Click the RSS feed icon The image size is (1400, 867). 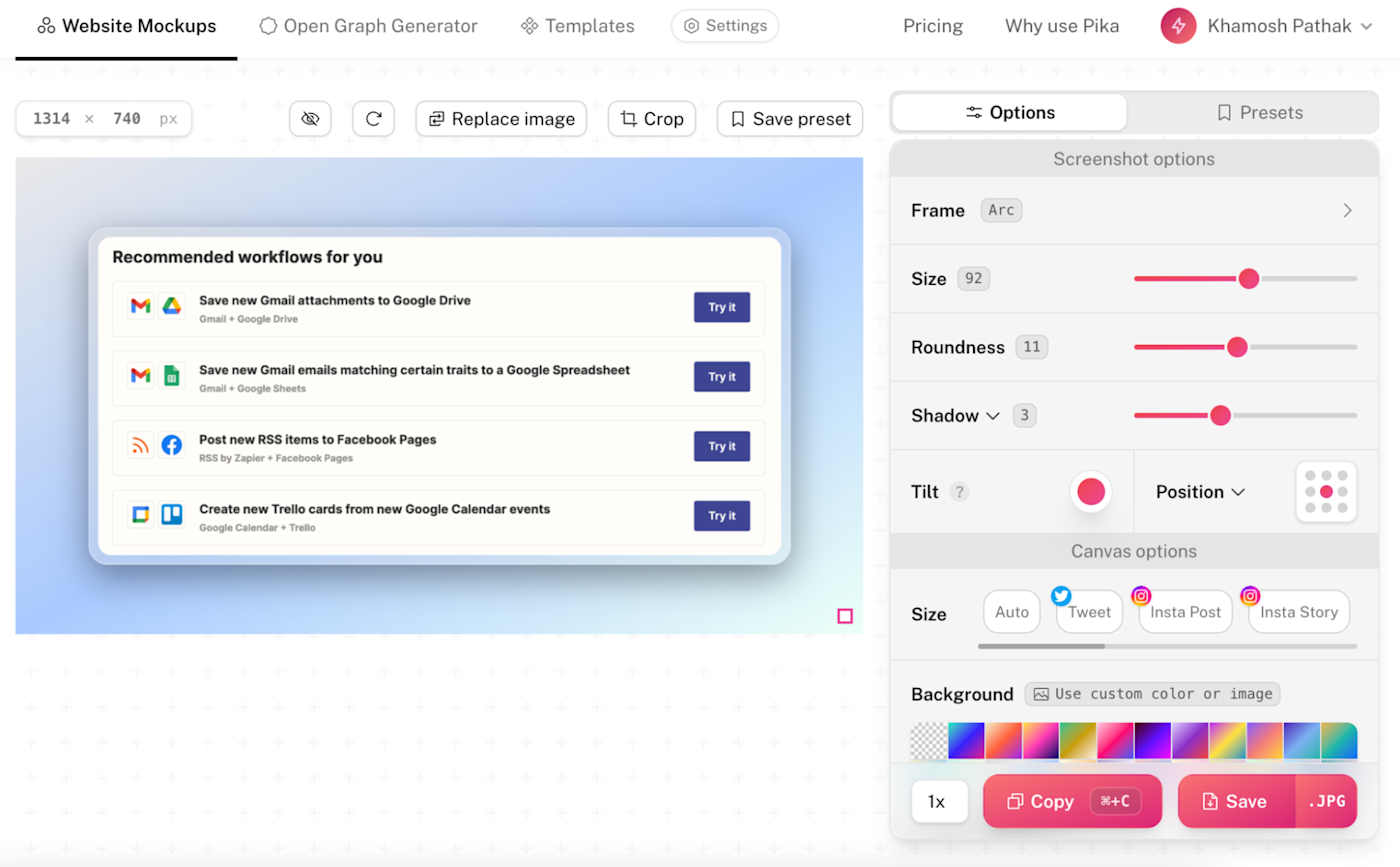(x=140, y=445)
